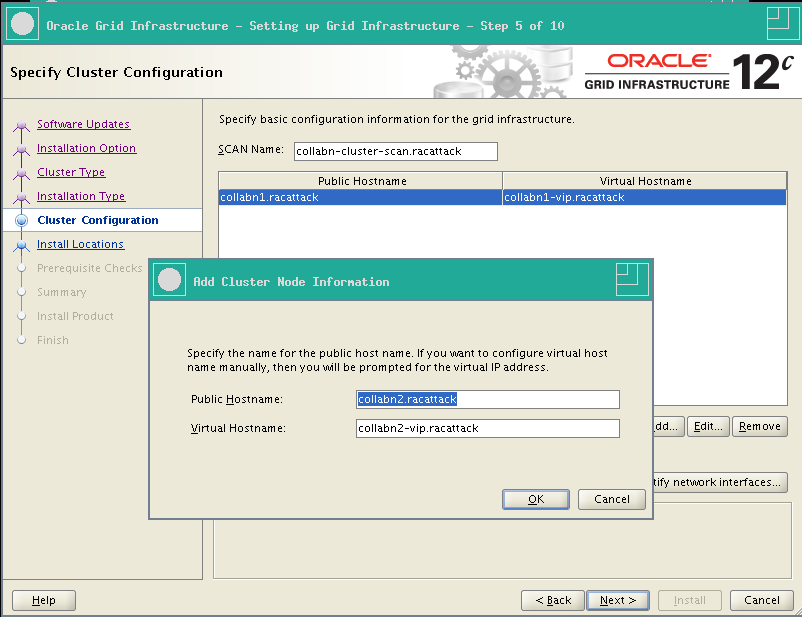Open Help for cluster configuration

coord(43,600)
